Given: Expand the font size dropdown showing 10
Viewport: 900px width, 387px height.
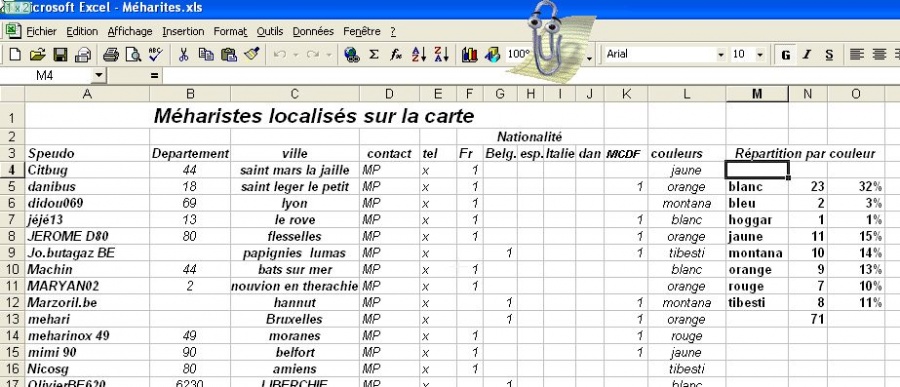Looking at the screenshot, I should click(760, 55).
